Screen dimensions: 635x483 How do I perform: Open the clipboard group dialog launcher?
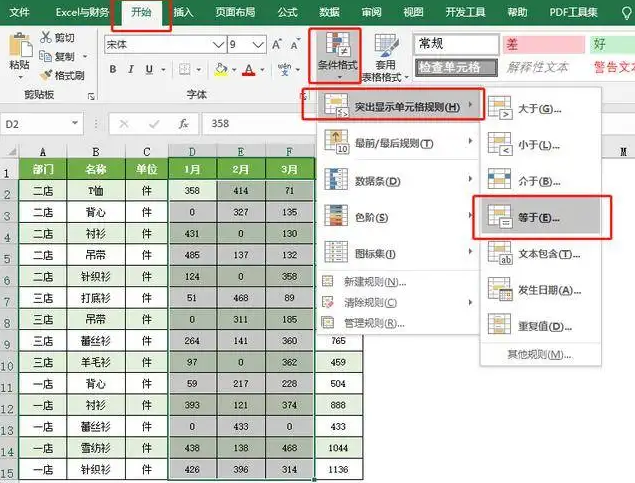[91, 96]
